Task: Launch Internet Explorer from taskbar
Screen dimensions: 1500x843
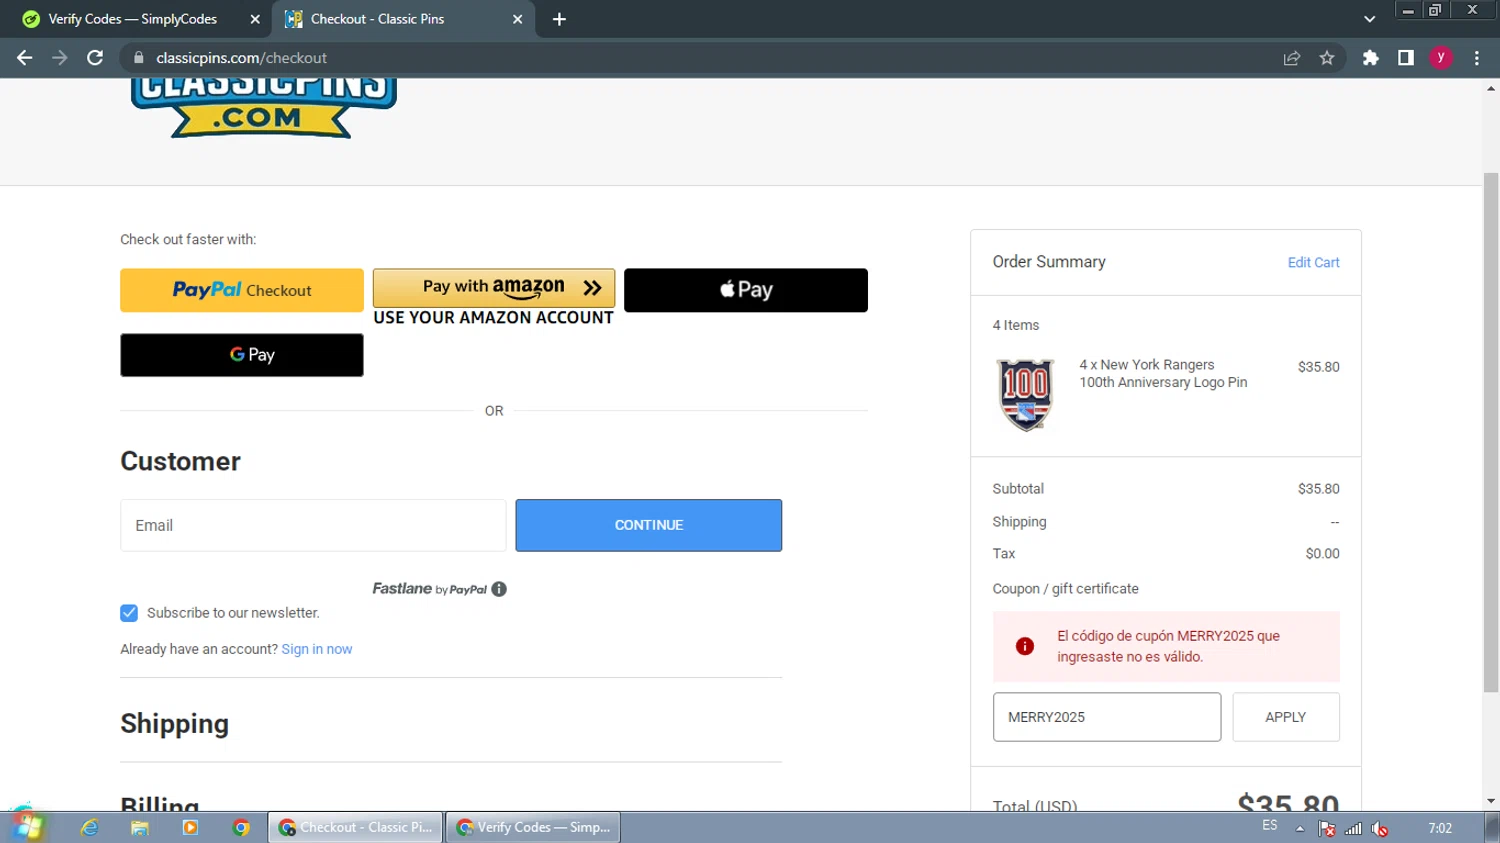Action: tap(90, 828)
